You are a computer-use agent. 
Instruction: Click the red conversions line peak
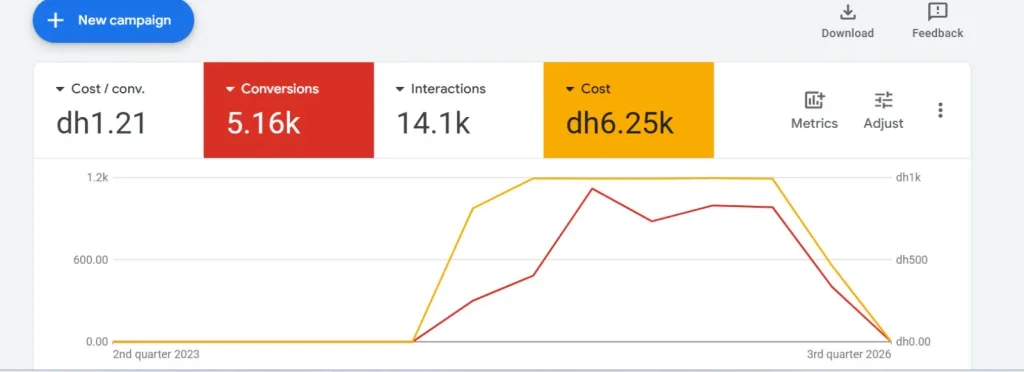[592, 189]
